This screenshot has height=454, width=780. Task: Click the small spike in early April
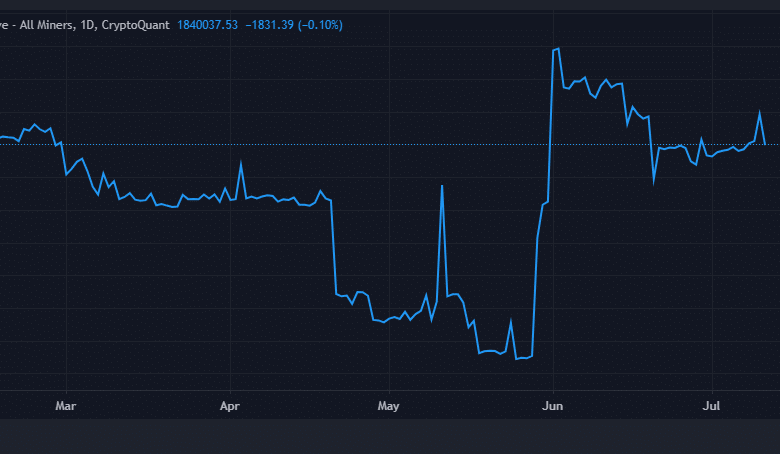pyautogui.click(x=241, y=163)
